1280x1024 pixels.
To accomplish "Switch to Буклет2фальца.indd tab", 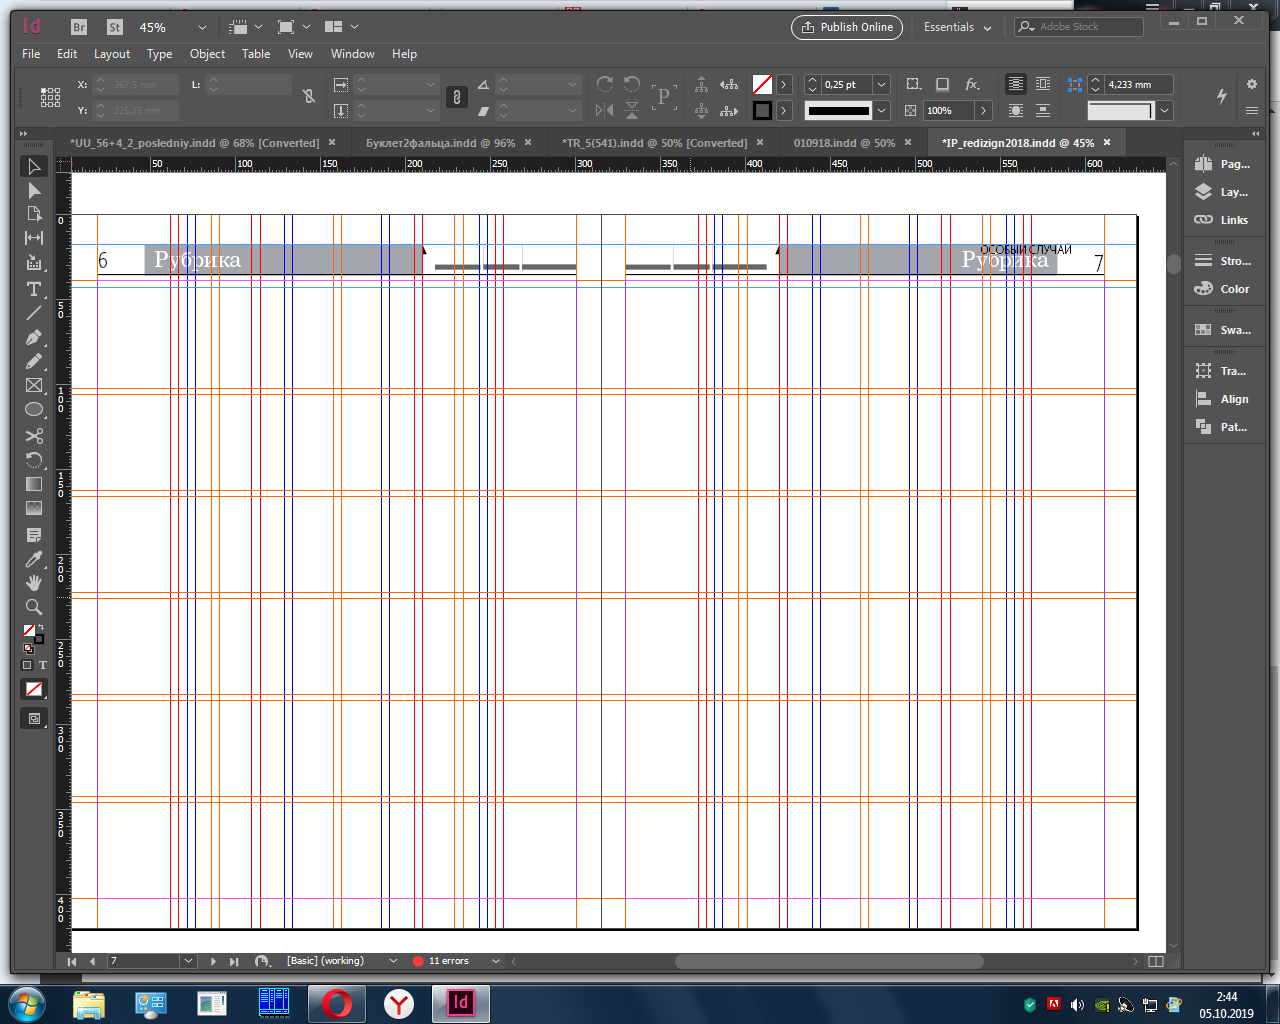I will (440, 143).
